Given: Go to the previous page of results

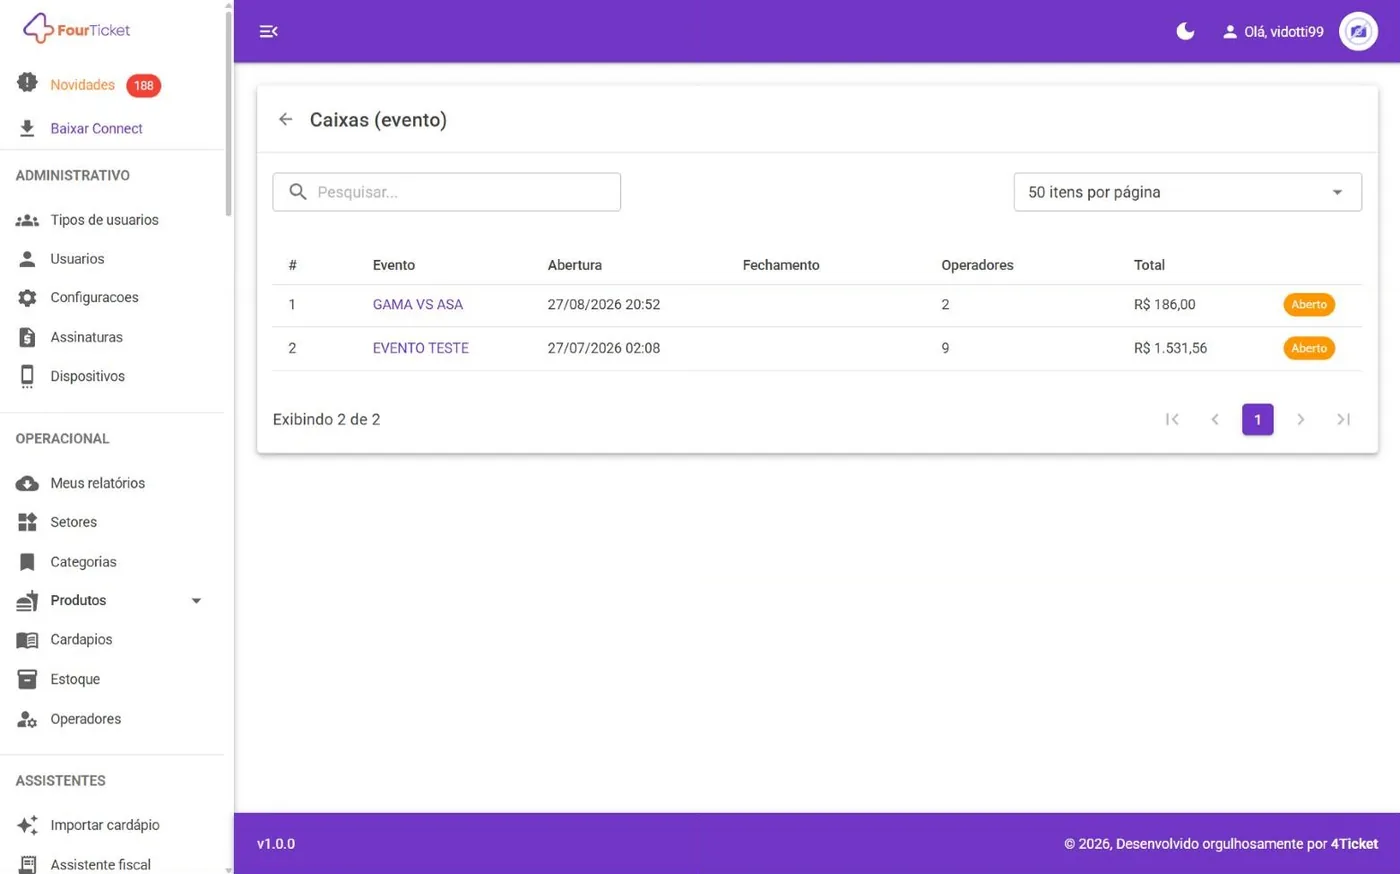Looking at the screenshot, I should [x=1215, y=419].
